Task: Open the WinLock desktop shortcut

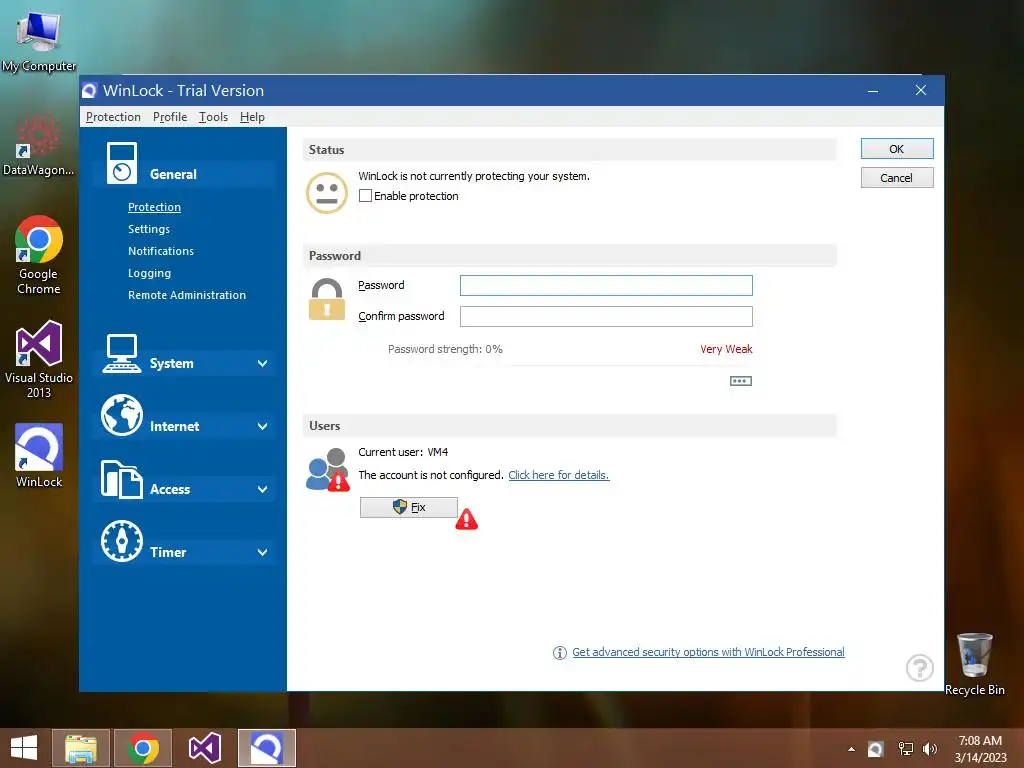Action: [39, 456]
